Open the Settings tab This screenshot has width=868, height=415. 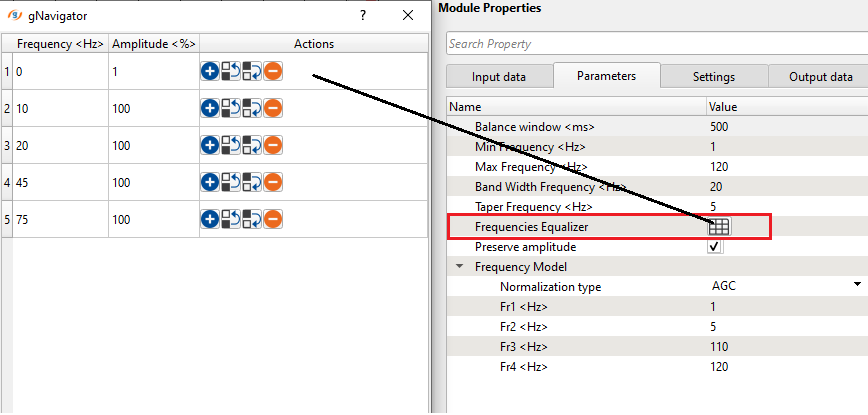click(x=714, y=77)
